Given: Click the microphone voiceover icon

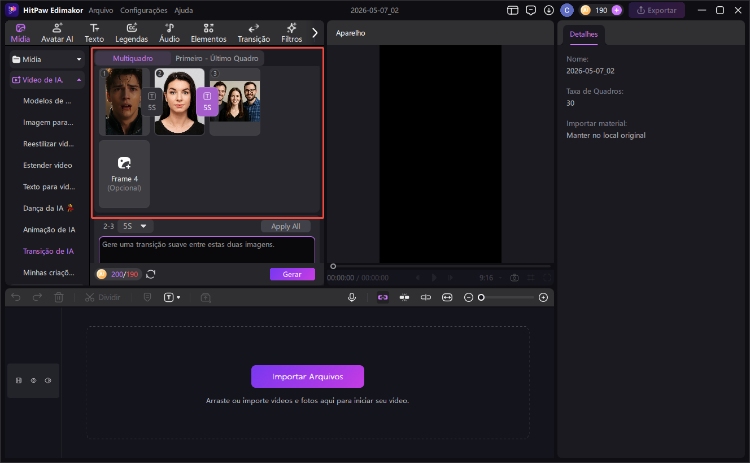Looking at the screenshot, I should click(x=352, y=298).
